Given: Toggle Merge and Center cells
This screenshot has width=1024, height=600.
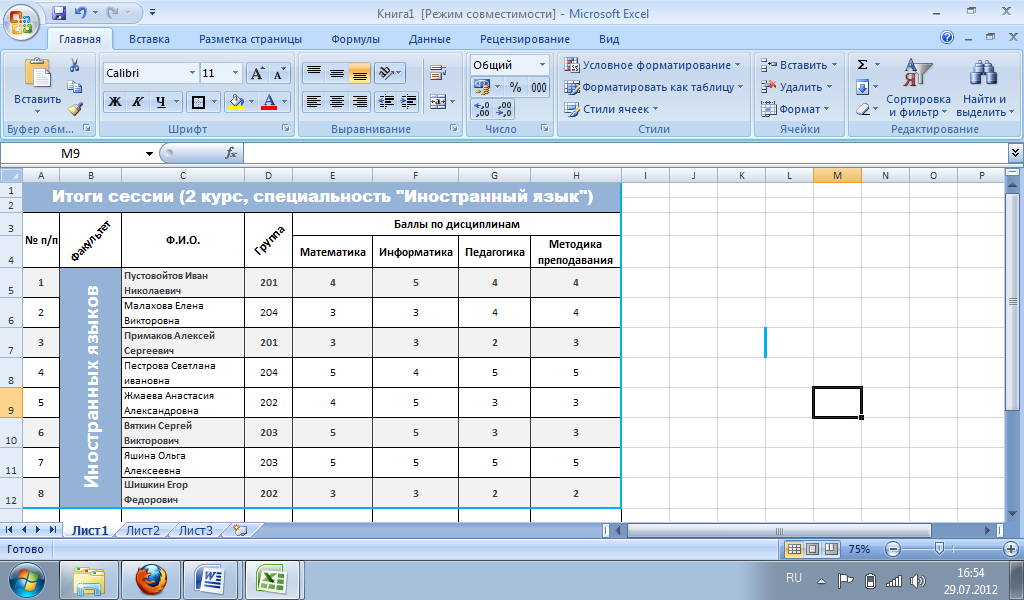Looking at the screenshot, I should (x=438, y=101).
